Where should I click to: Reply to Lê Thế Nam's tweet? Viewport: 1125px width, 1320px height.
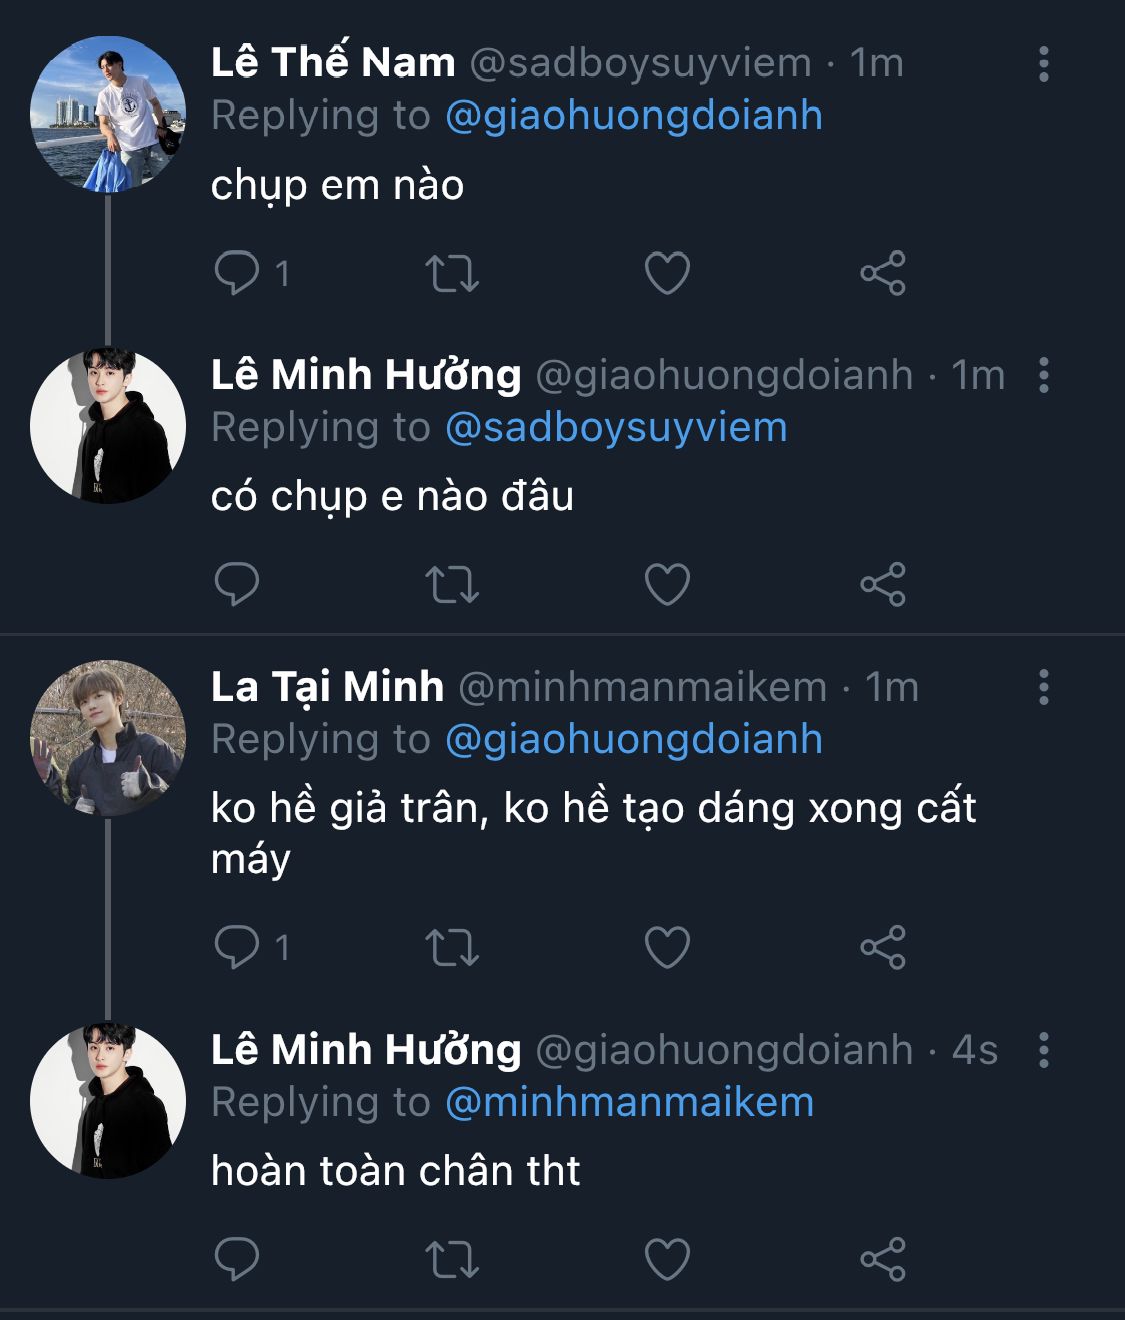[x=237, y=273]
